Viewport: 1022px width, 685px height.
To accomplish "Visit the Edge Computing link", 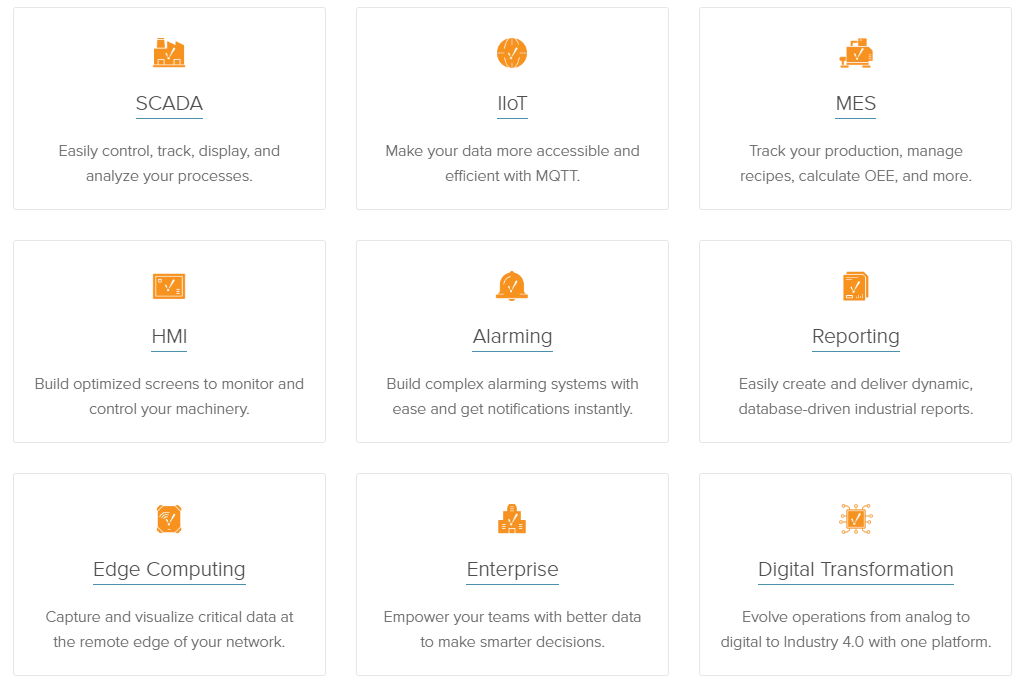I will coord(169,570).
